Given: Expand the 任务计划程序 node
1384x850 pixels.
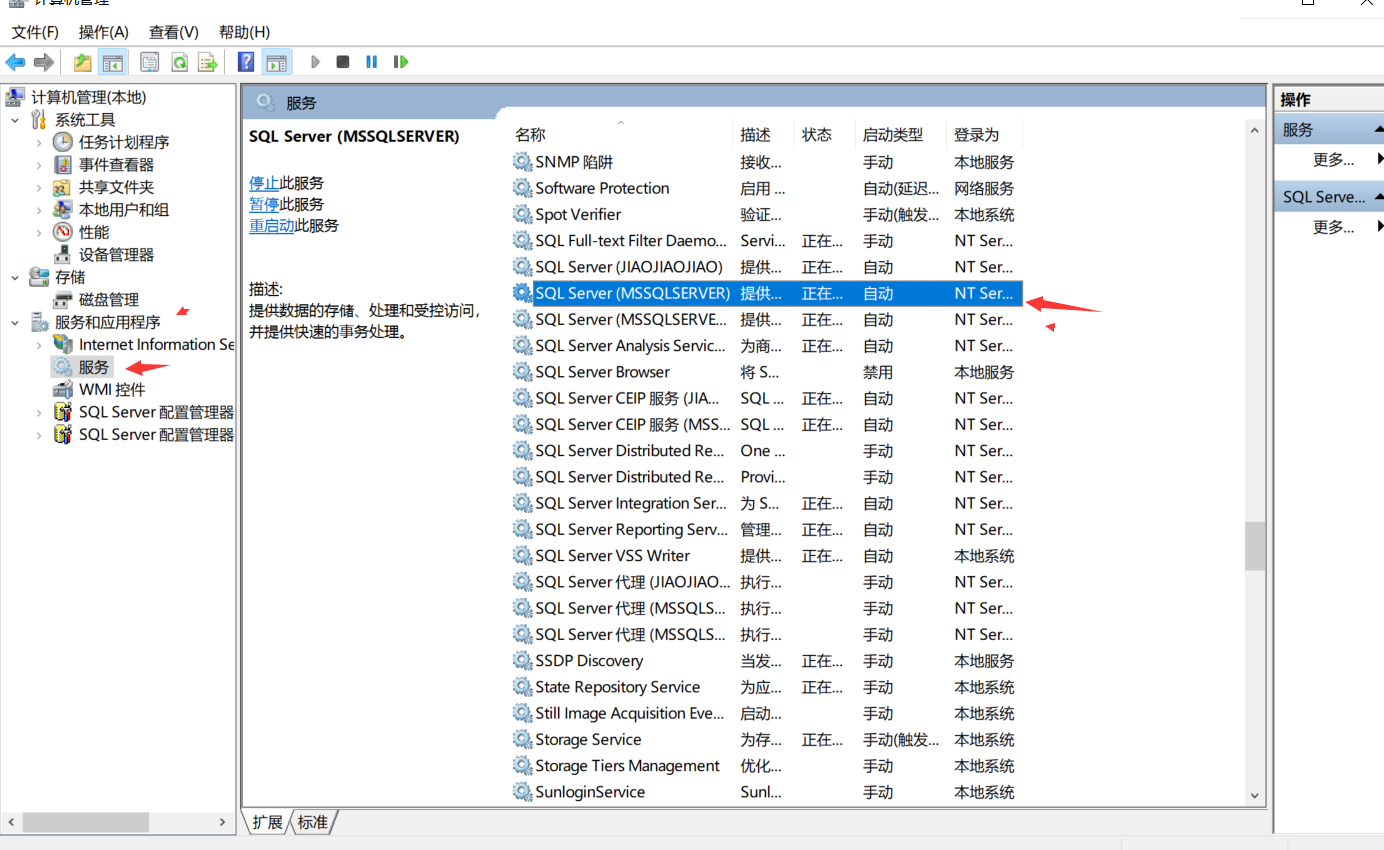Looking at the screenshot, I should point(39,142).
